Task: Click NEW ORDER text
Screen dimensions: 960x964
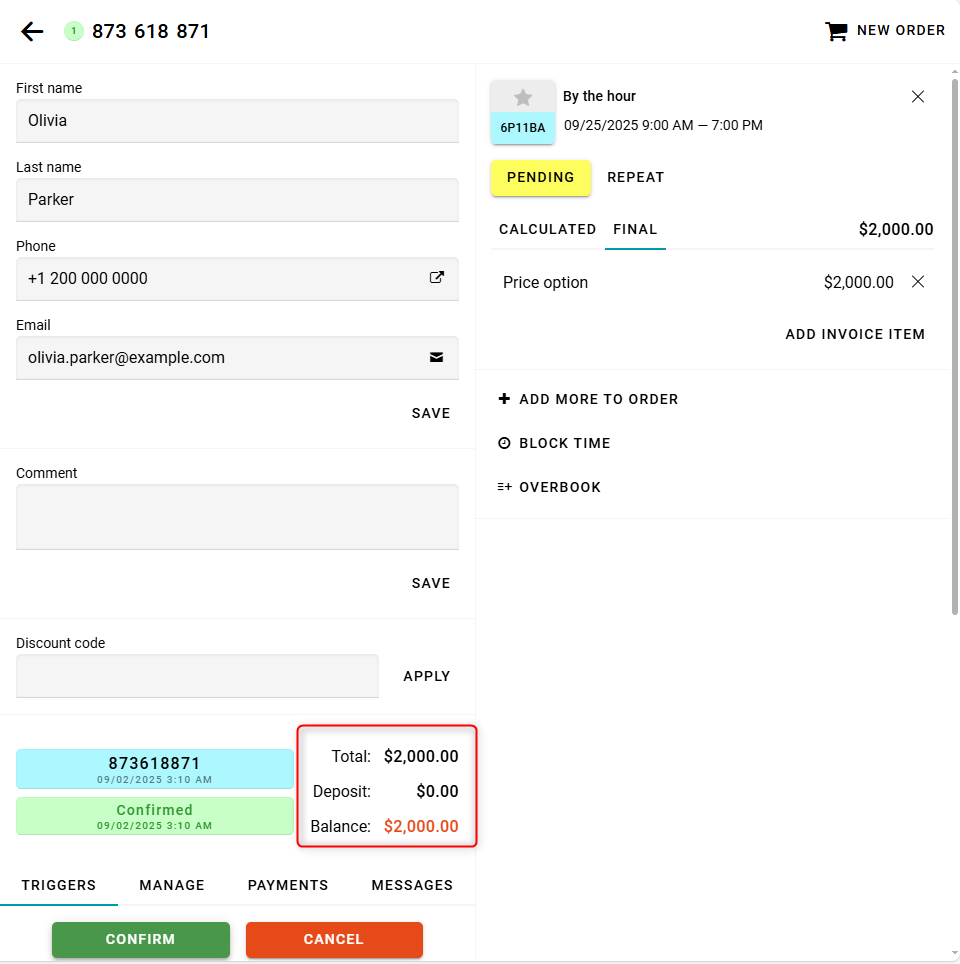Action: [x=901, y=30]
